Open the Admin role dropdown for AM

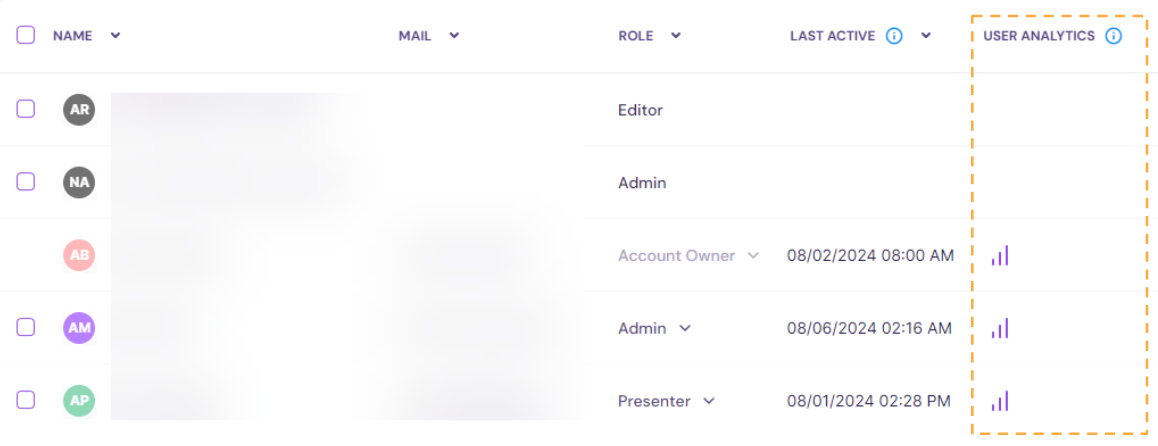(x=685, y=328)
